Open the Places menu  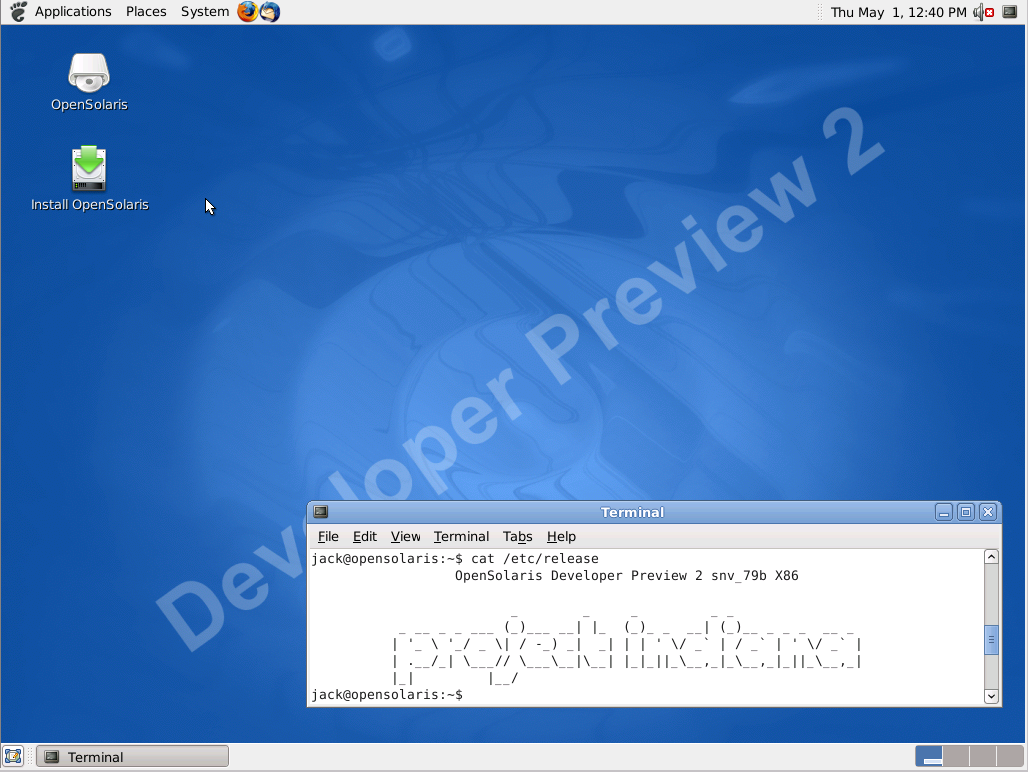146,12
